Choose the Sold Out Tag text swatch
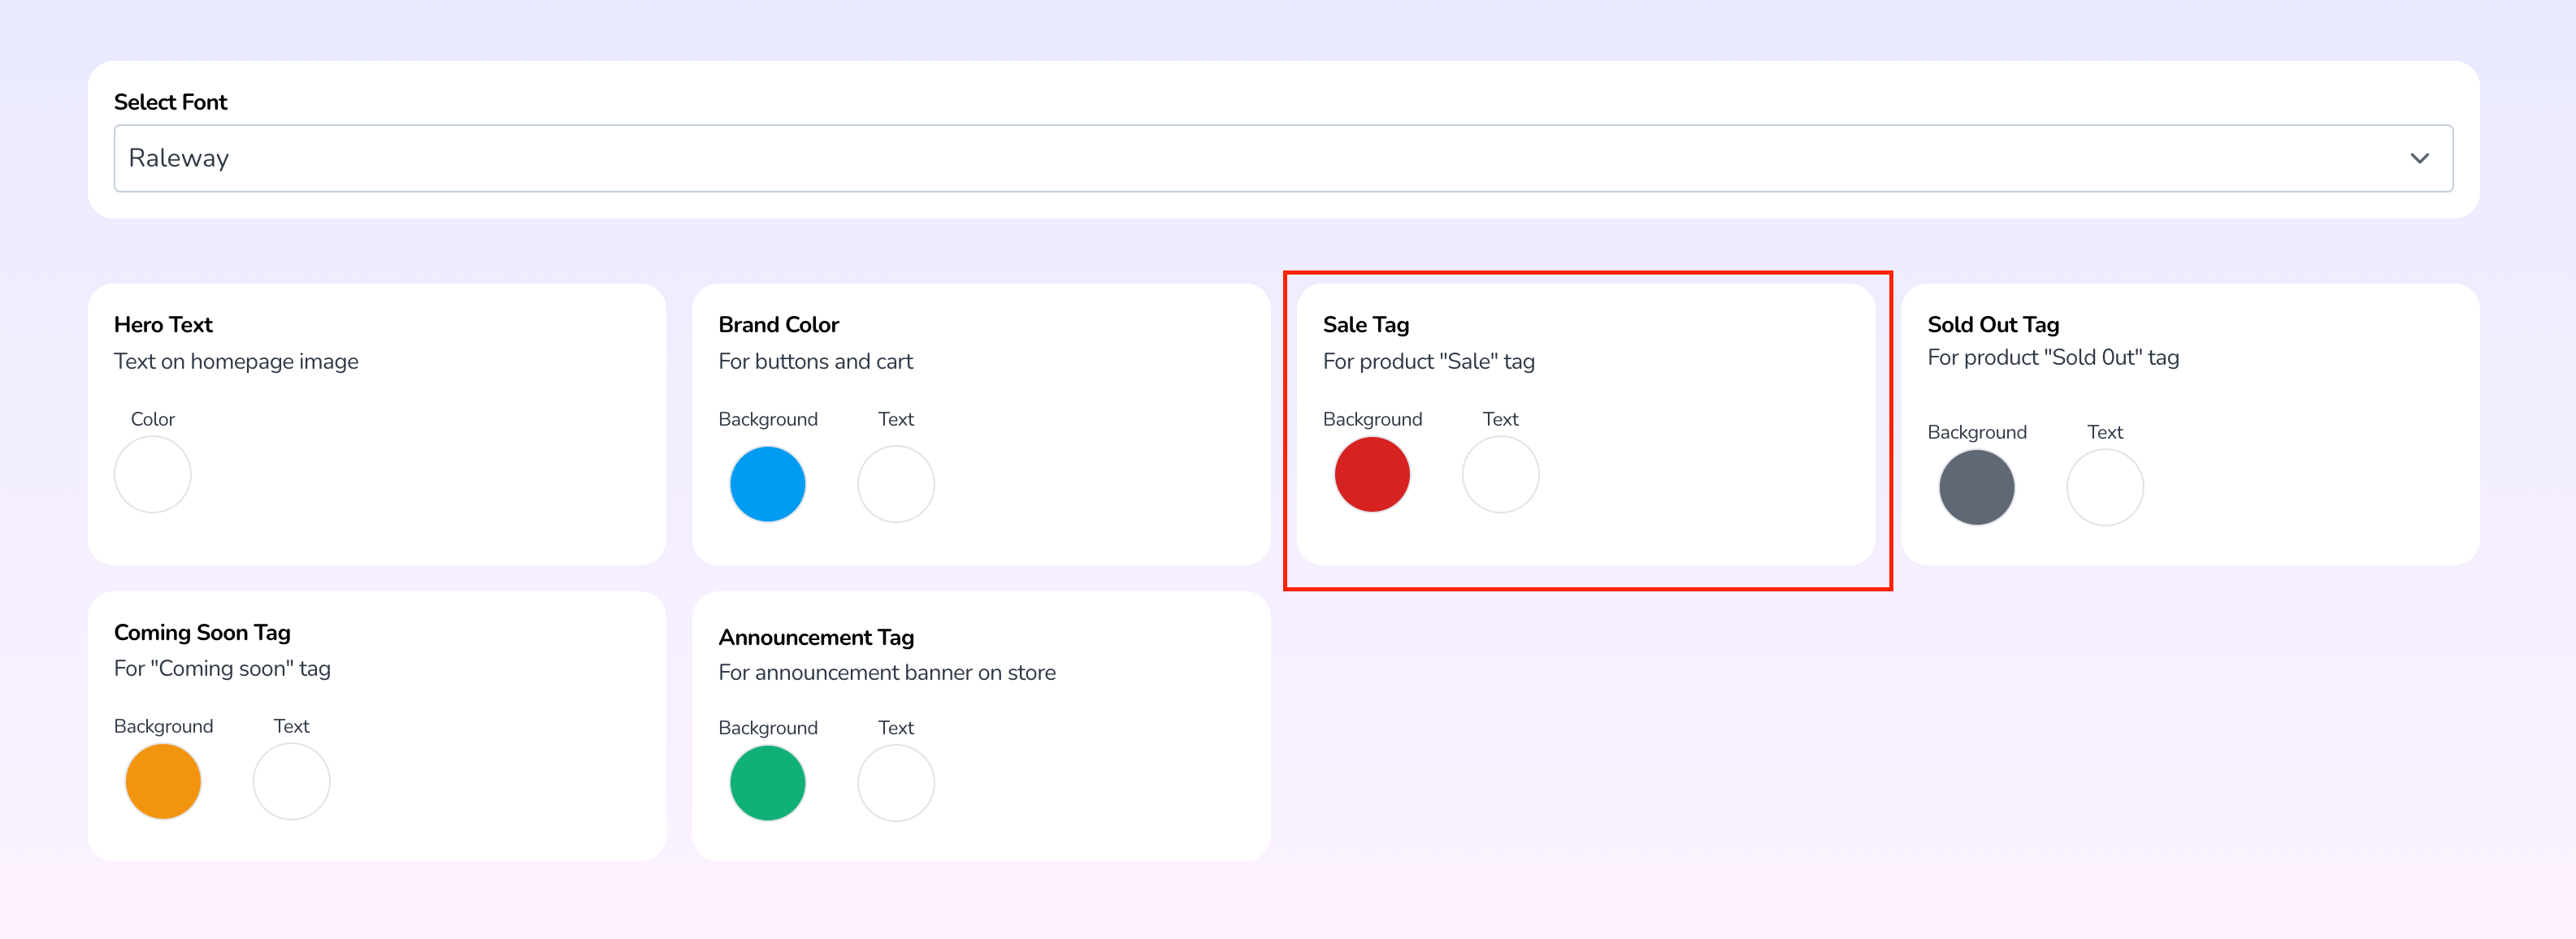 [x=2105, y=486]
